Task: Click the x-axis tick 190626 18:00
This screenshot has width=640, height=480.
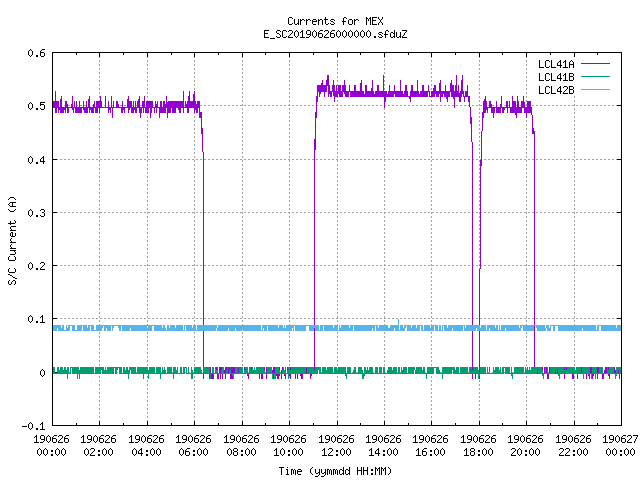Action: tap(478, 446)
